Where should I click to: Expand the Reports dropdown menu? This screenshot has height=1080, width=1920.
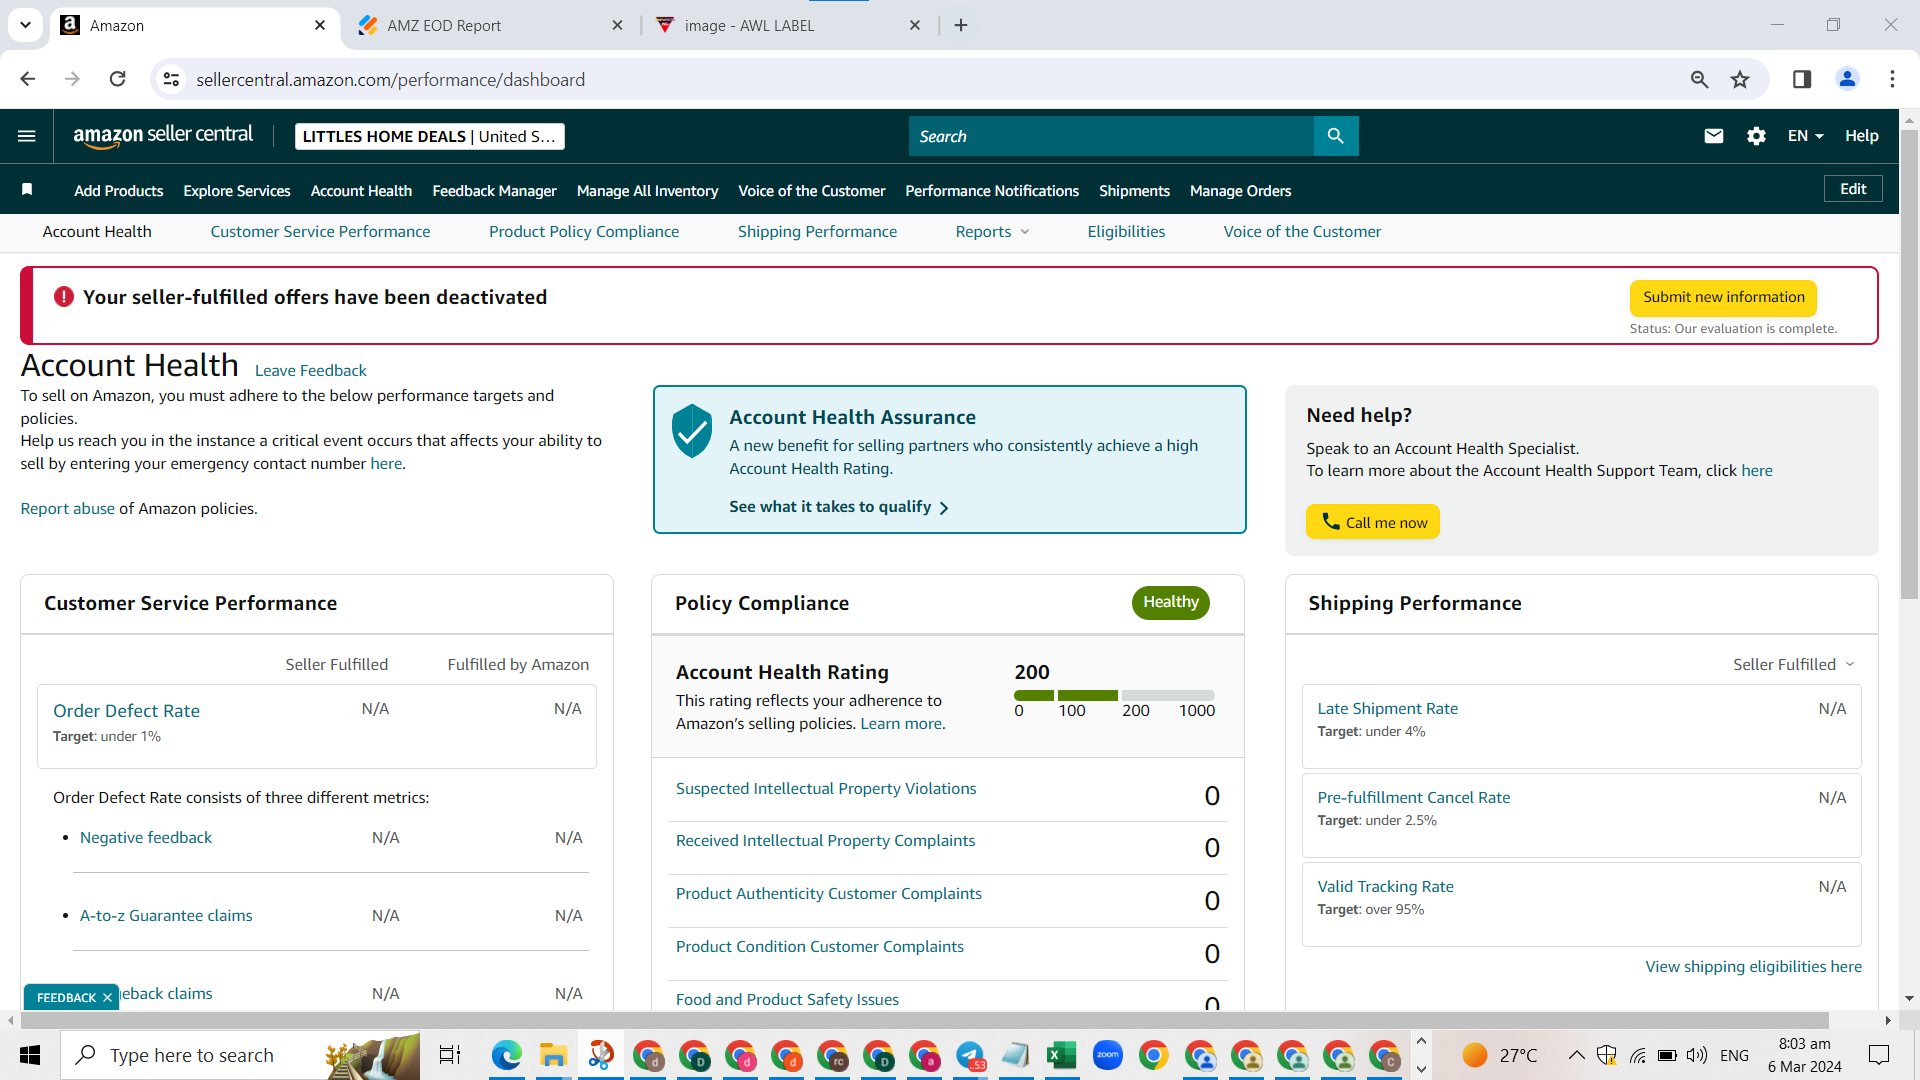992,232
